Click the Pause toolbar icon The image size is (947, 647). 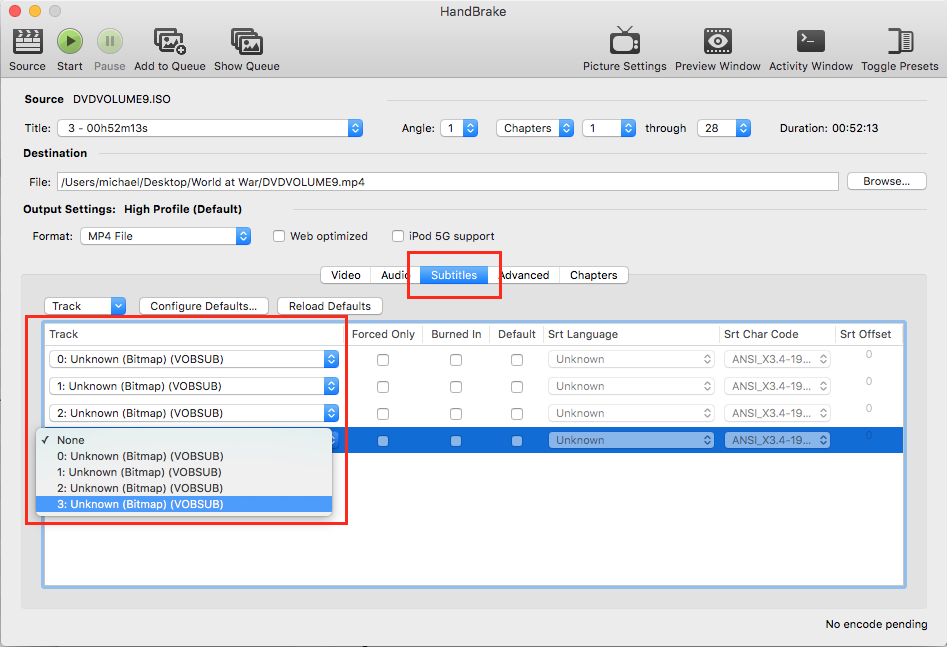pyautogui.click(x=110, y=42)
